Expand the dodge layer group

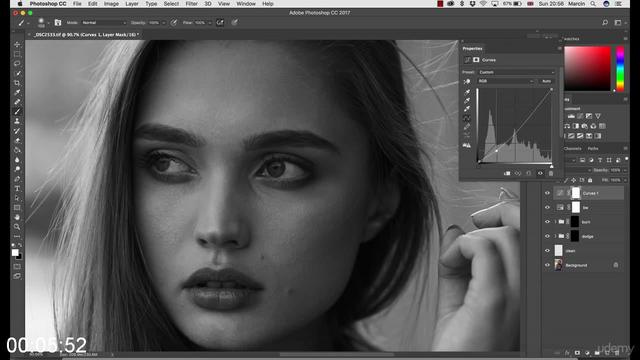[555, 236]
